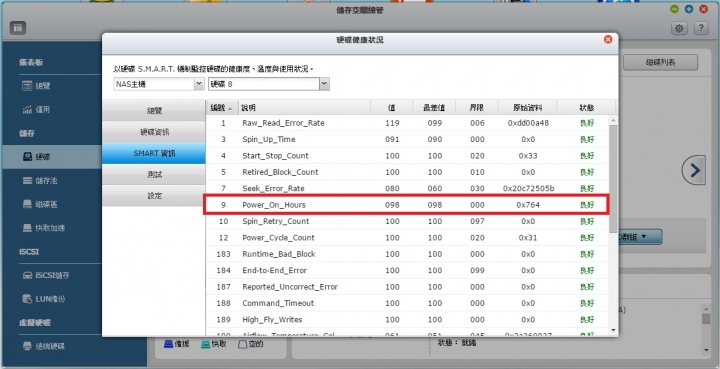720x369 pixels.
Task: Select the Seek_Error_Rate row
Action: pos(407,188)
